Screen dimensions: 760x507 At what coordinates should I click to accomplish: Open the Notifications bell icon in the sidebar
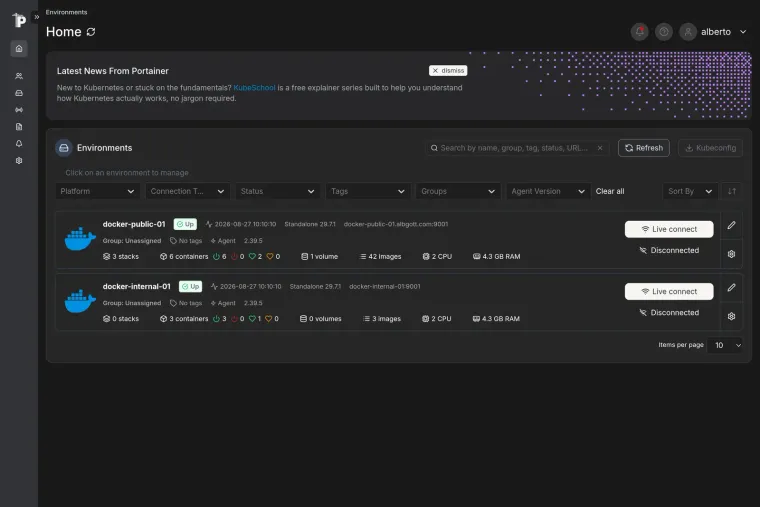[x=19, y=144]
